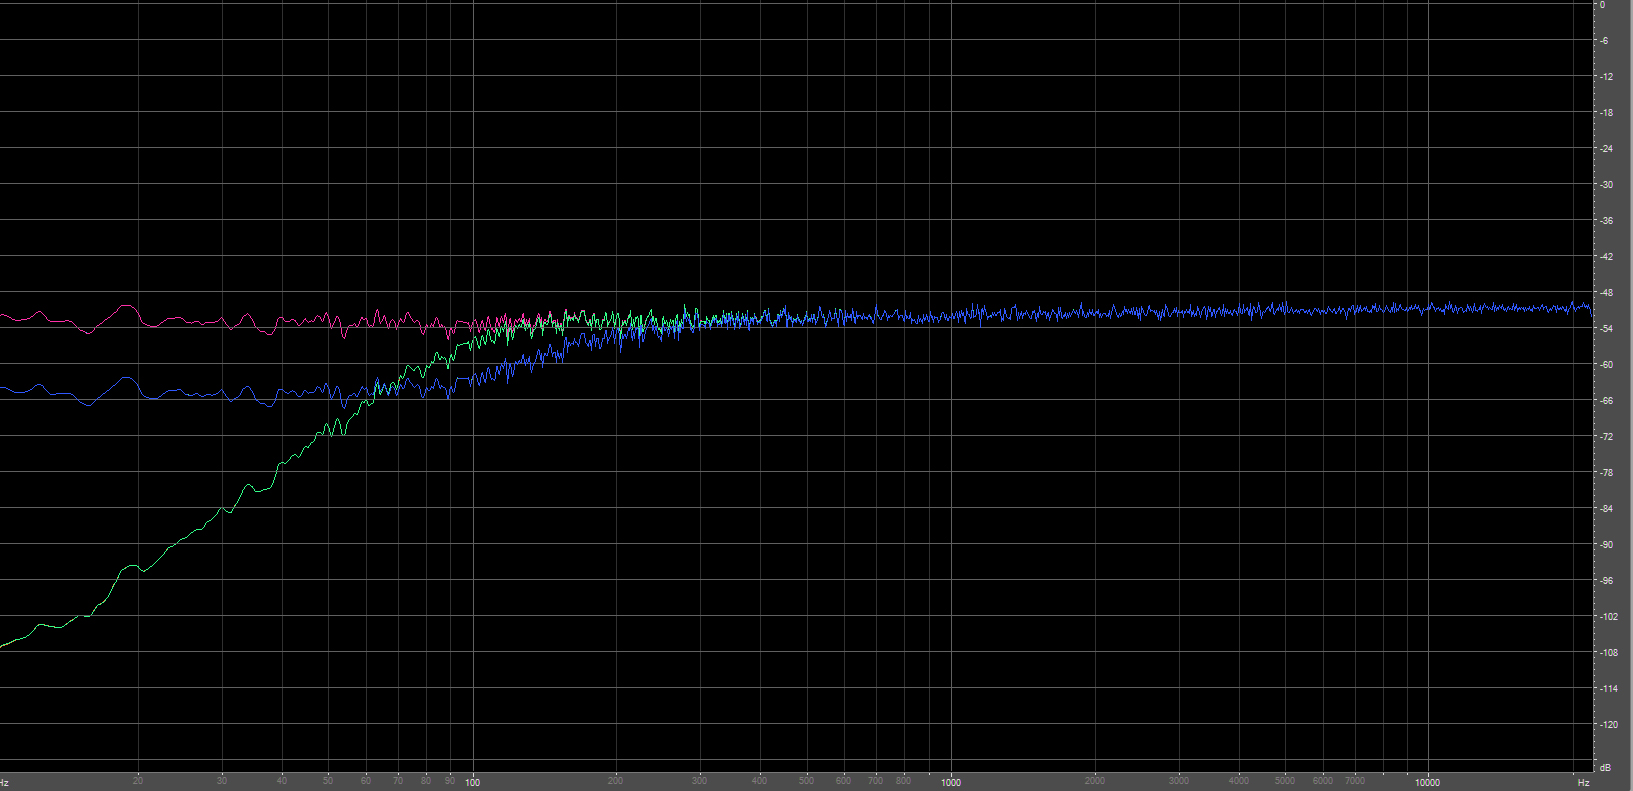The image size is (1633, 791).
Task: Click the -48 dB amplitude axis label
Action: [x=1605, y=293]
